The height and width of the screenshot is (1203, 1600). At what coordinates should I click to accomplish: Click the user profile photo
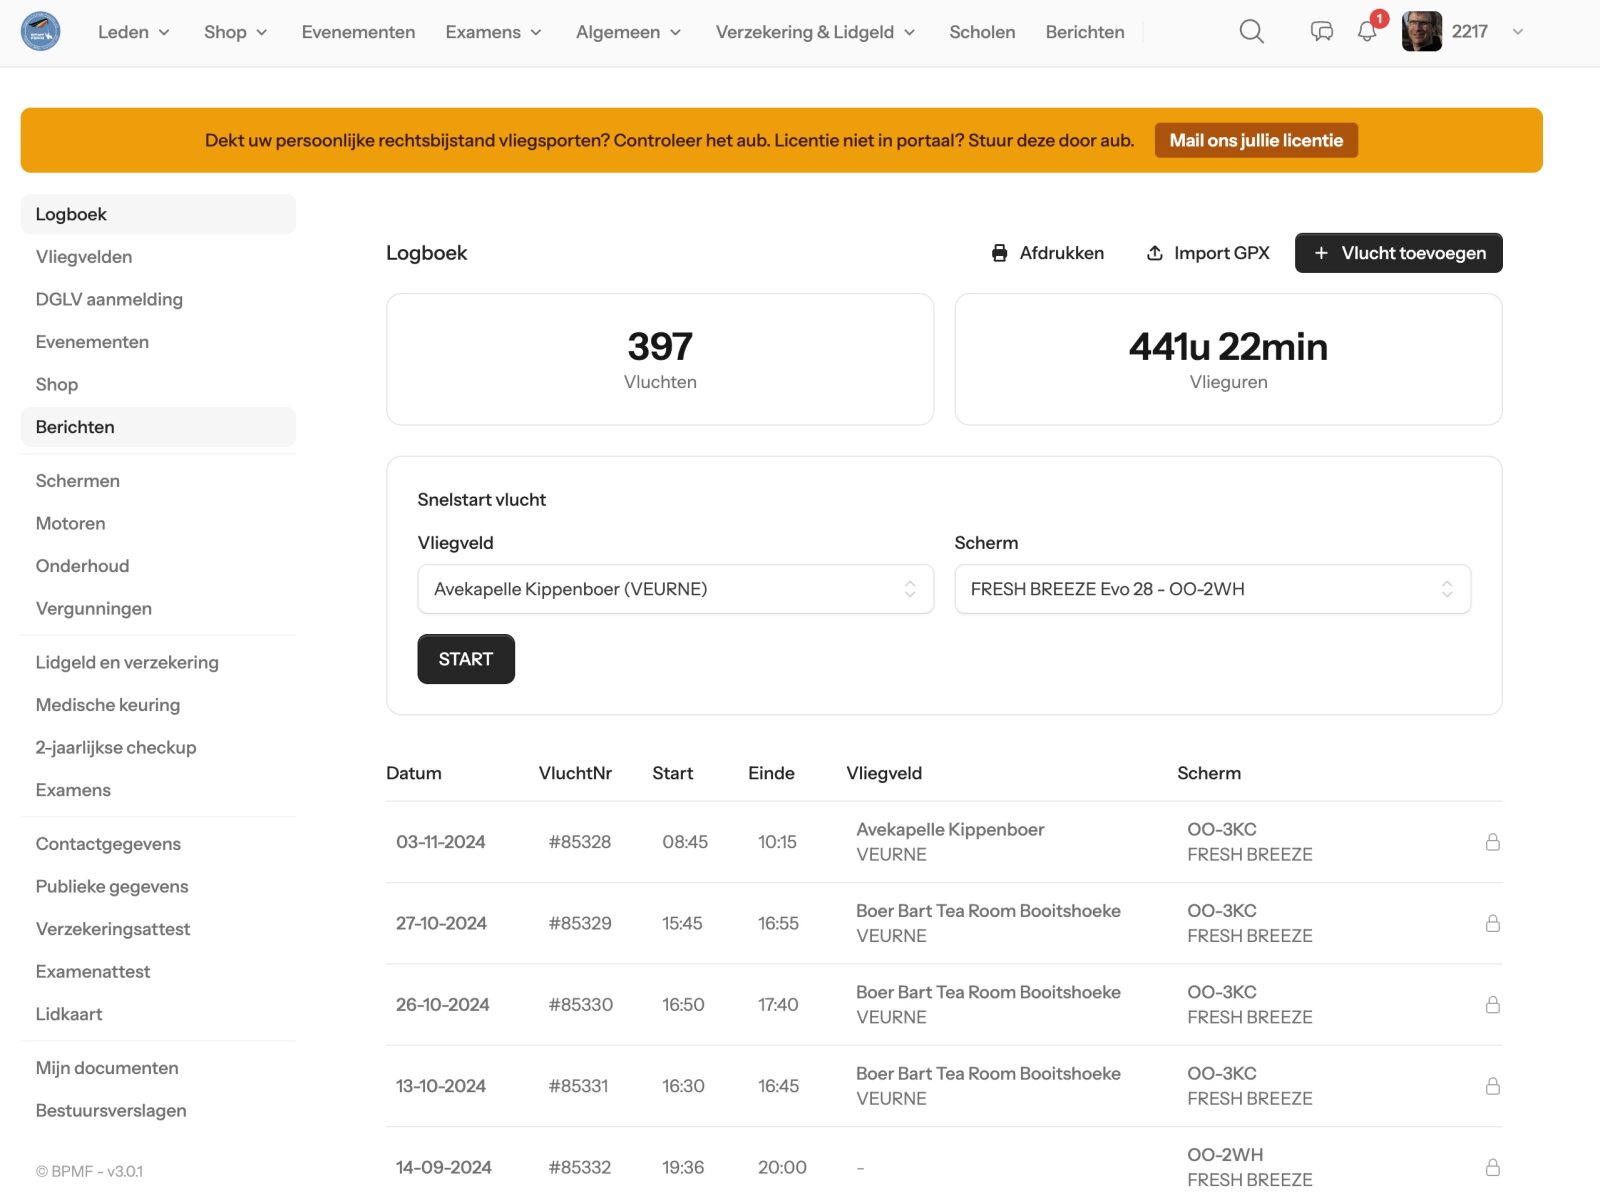1421,32
